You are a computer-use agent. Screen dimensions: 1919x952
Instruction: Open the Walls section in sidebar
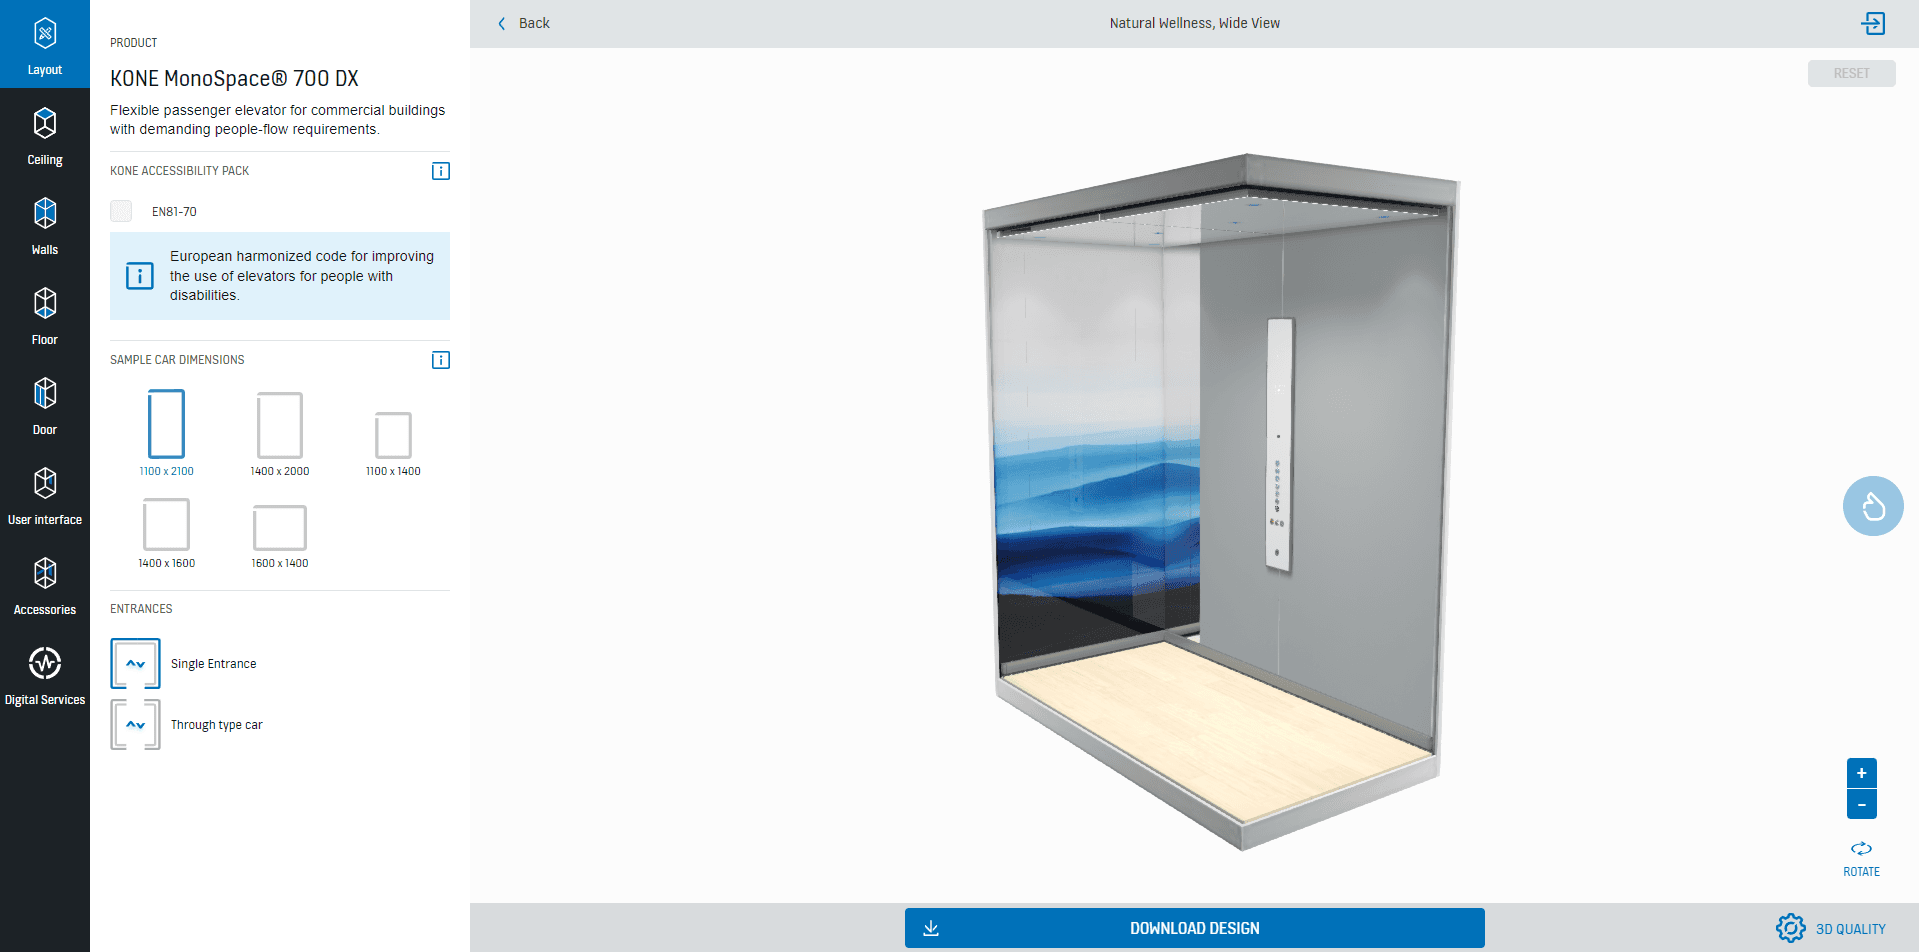[45, 225]
